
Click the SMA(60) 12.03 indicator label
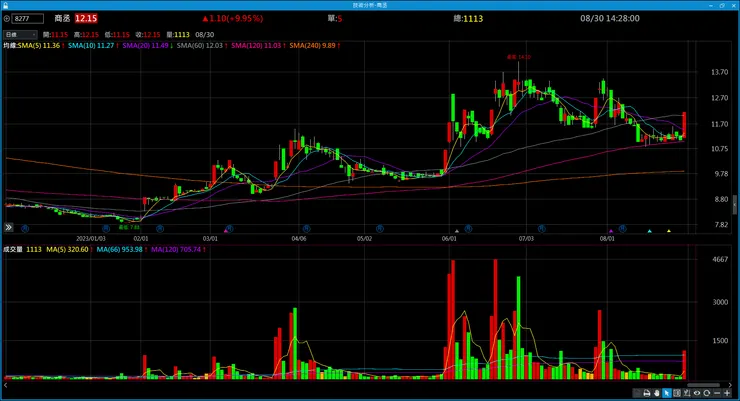click(200, 45)
